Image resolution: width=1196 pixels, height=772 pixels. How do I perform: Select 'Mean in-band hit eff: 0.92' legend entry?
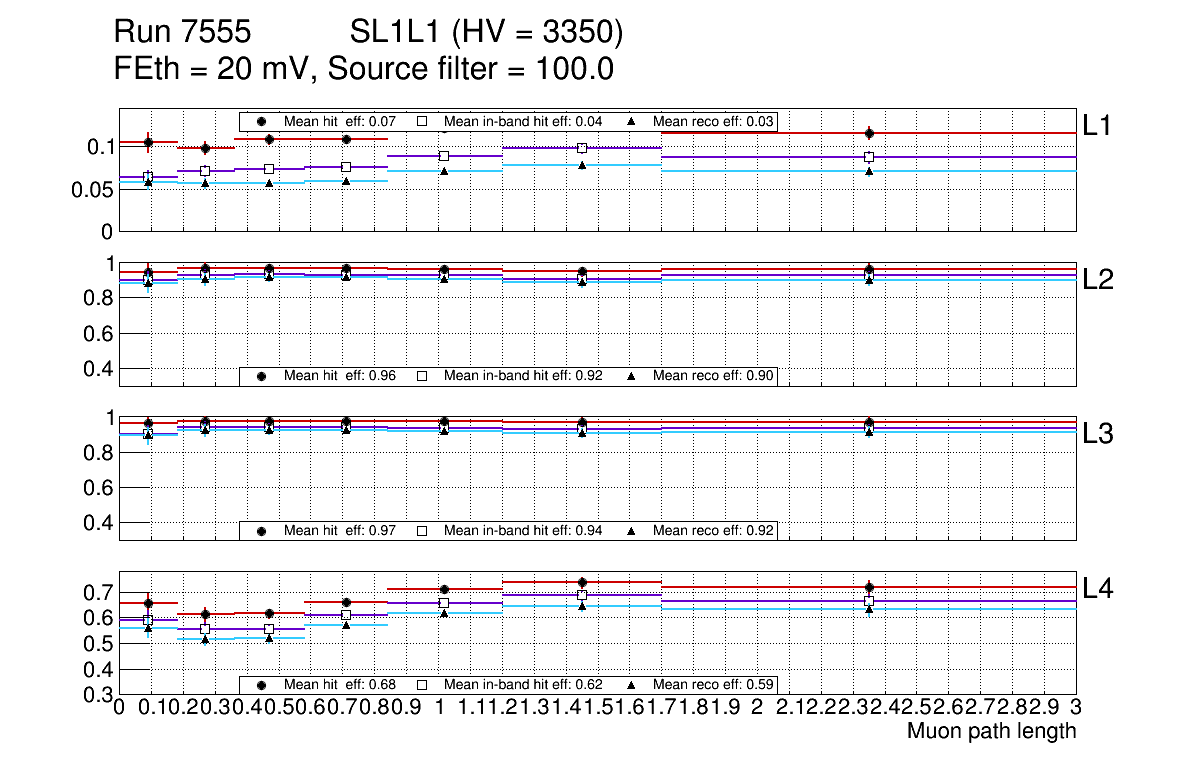click(x=522, y=376)
